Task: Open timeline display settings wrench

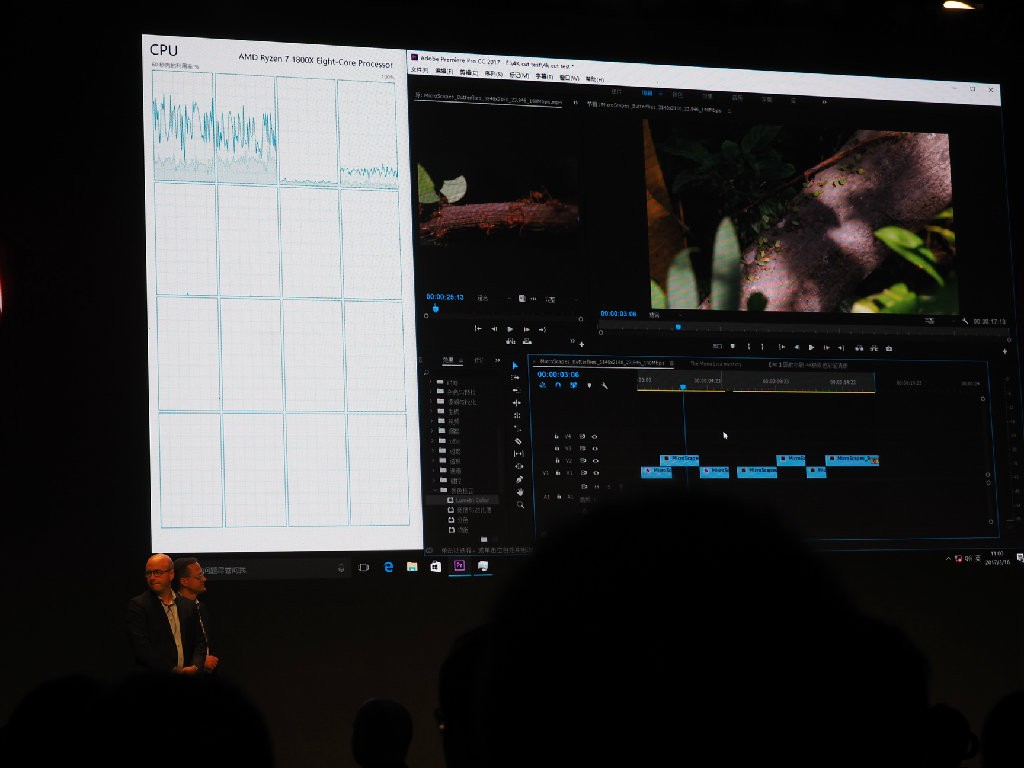Action: [x=605, y=386]
